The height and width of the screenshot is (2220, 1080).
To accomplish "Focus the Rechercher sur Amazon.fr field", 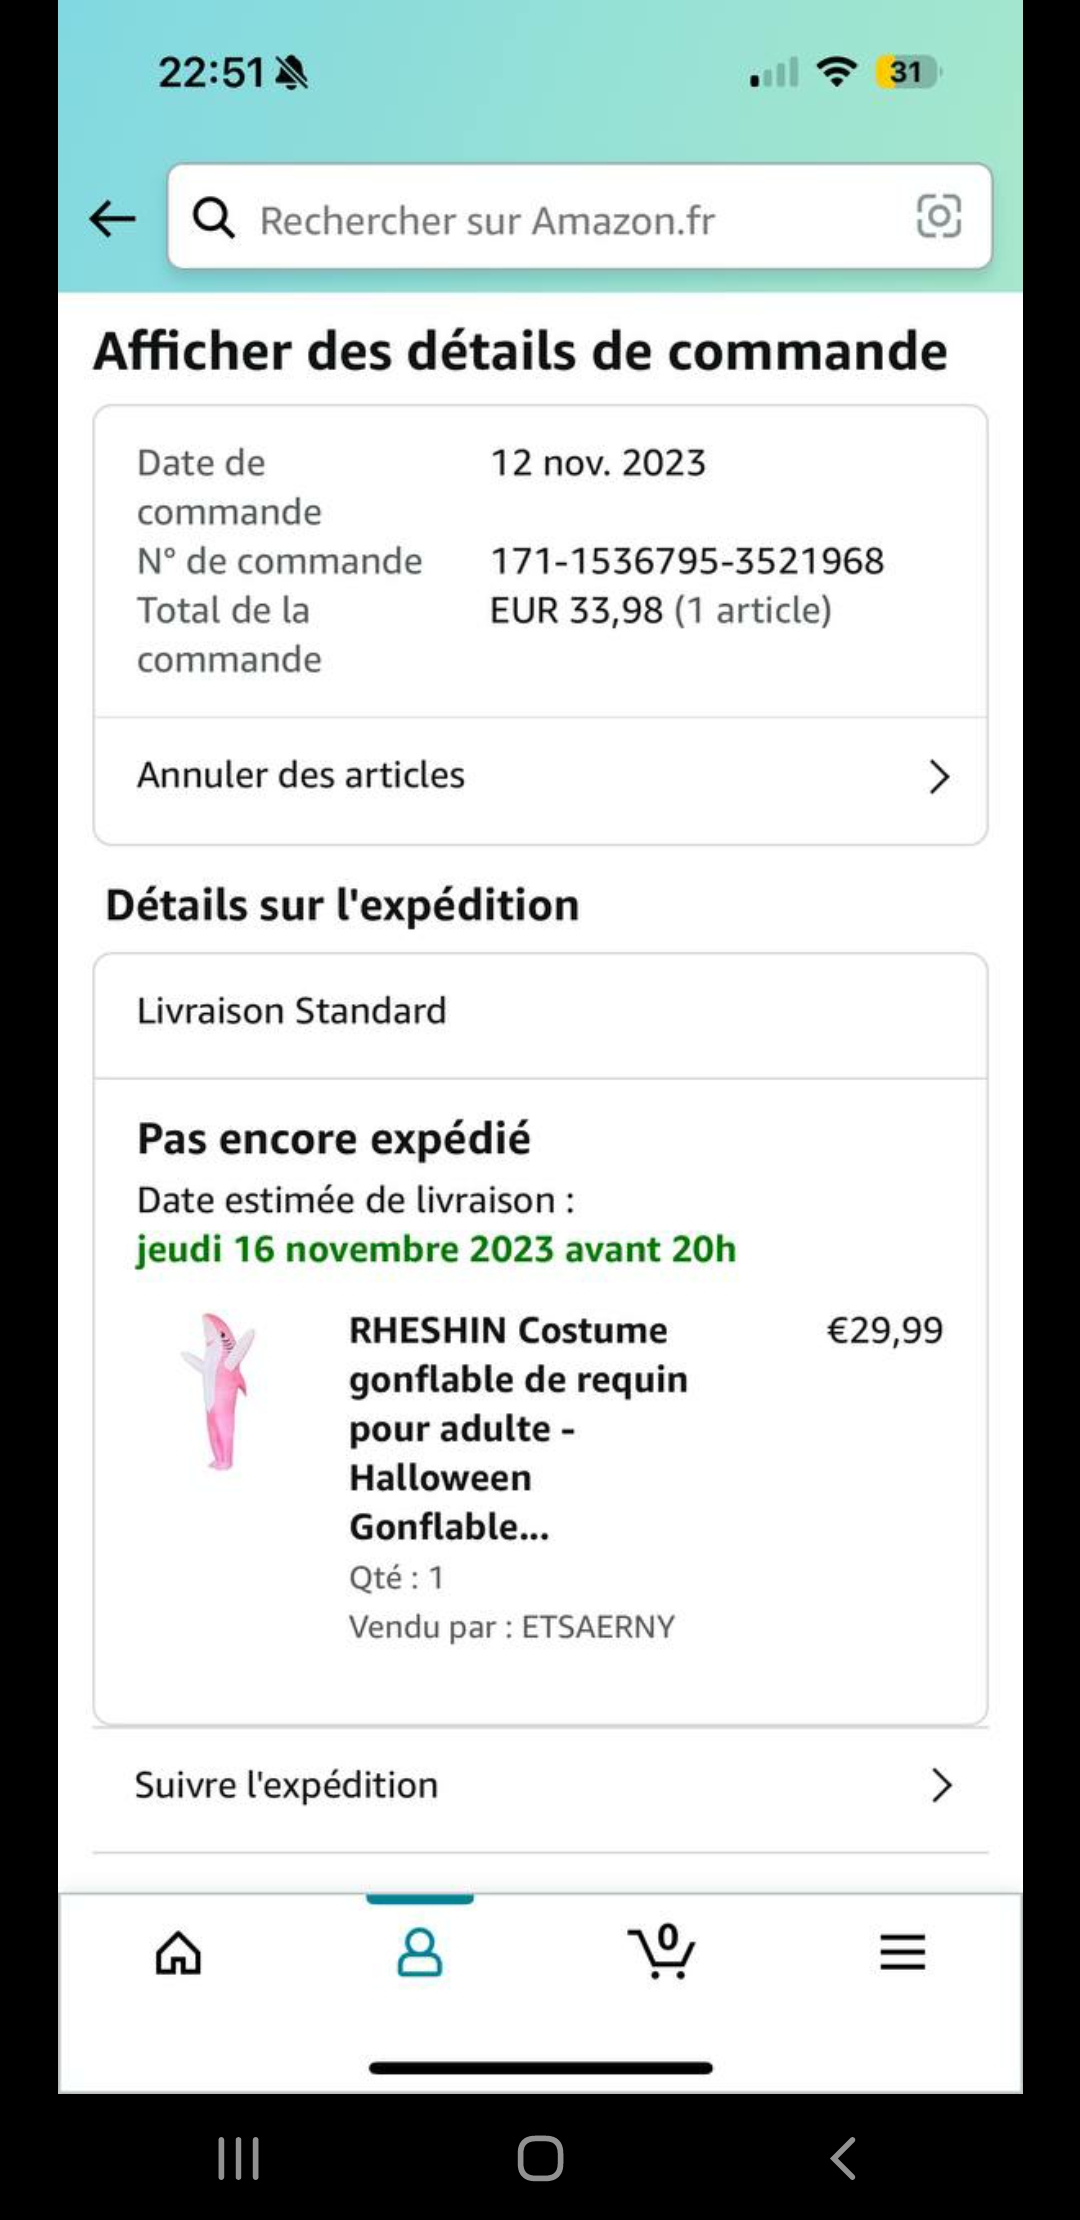I will (560, 220).
